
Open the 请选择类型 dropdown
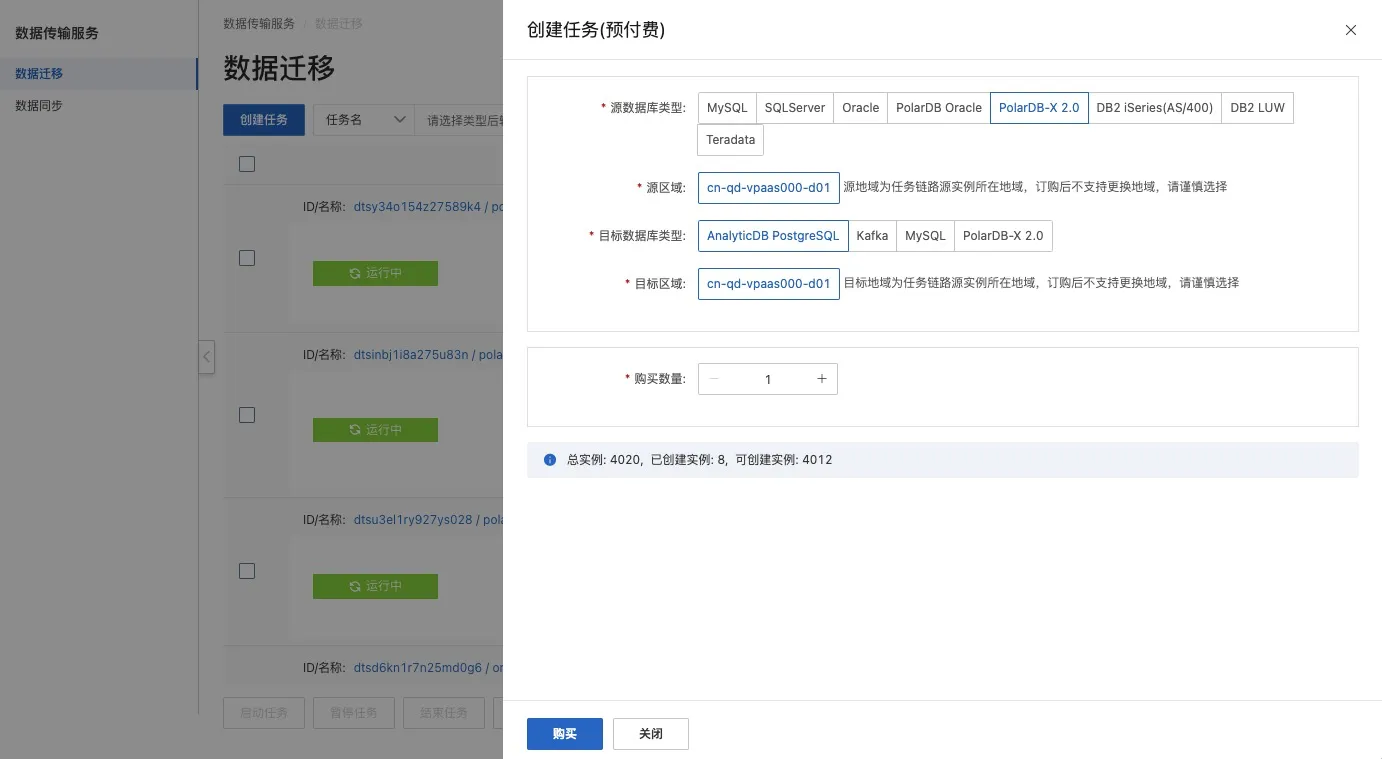coord(460,120)
